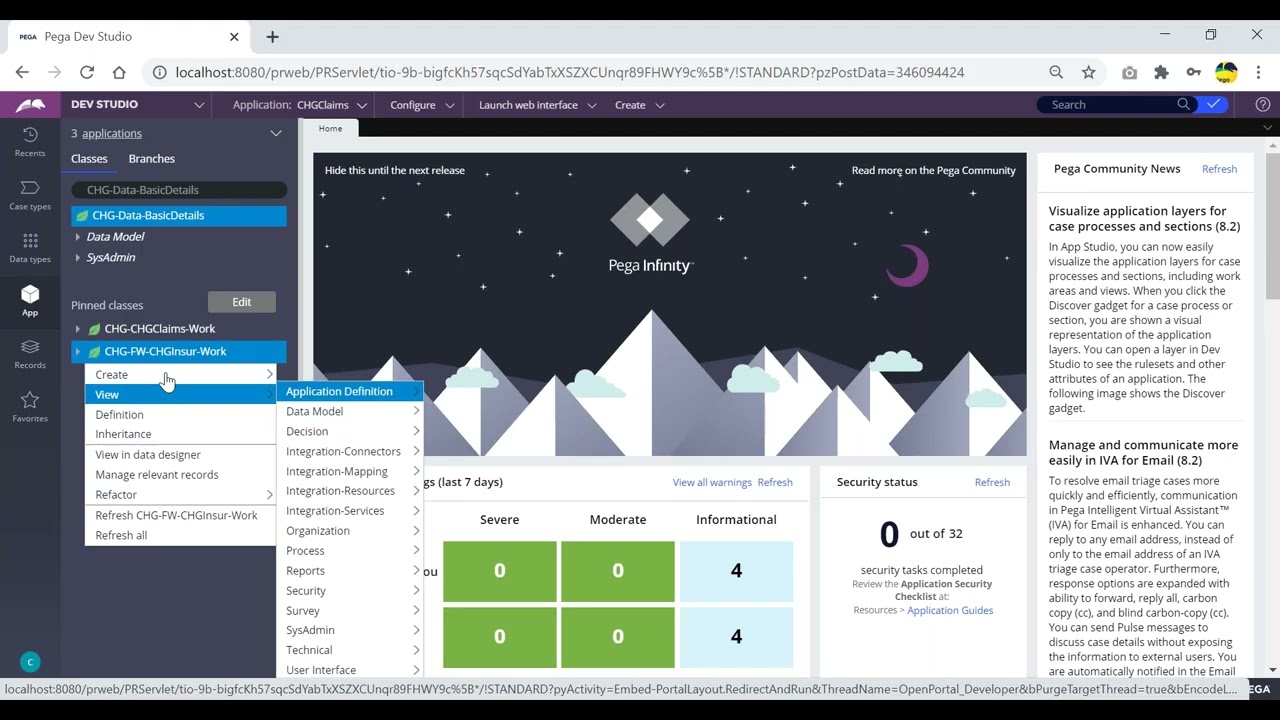The width and height of the screenshot is (1280, 720).
Task: Open the Records sidebar icon
Action: [x=30, y=353]
